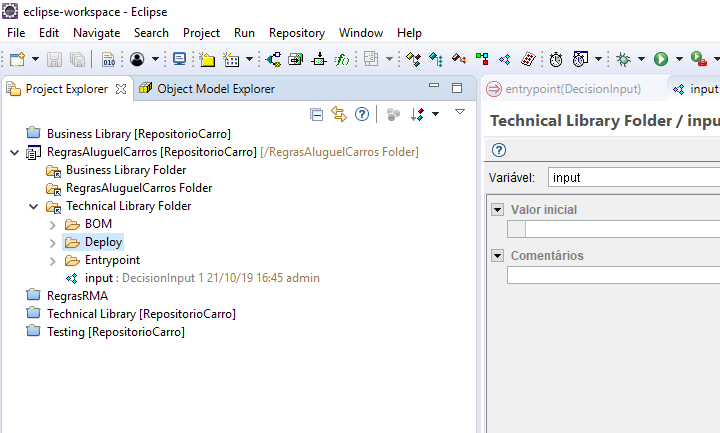Open the sort icon's dropdown arrow
Viewport: 720px width, 433px height.
(435, 114)
